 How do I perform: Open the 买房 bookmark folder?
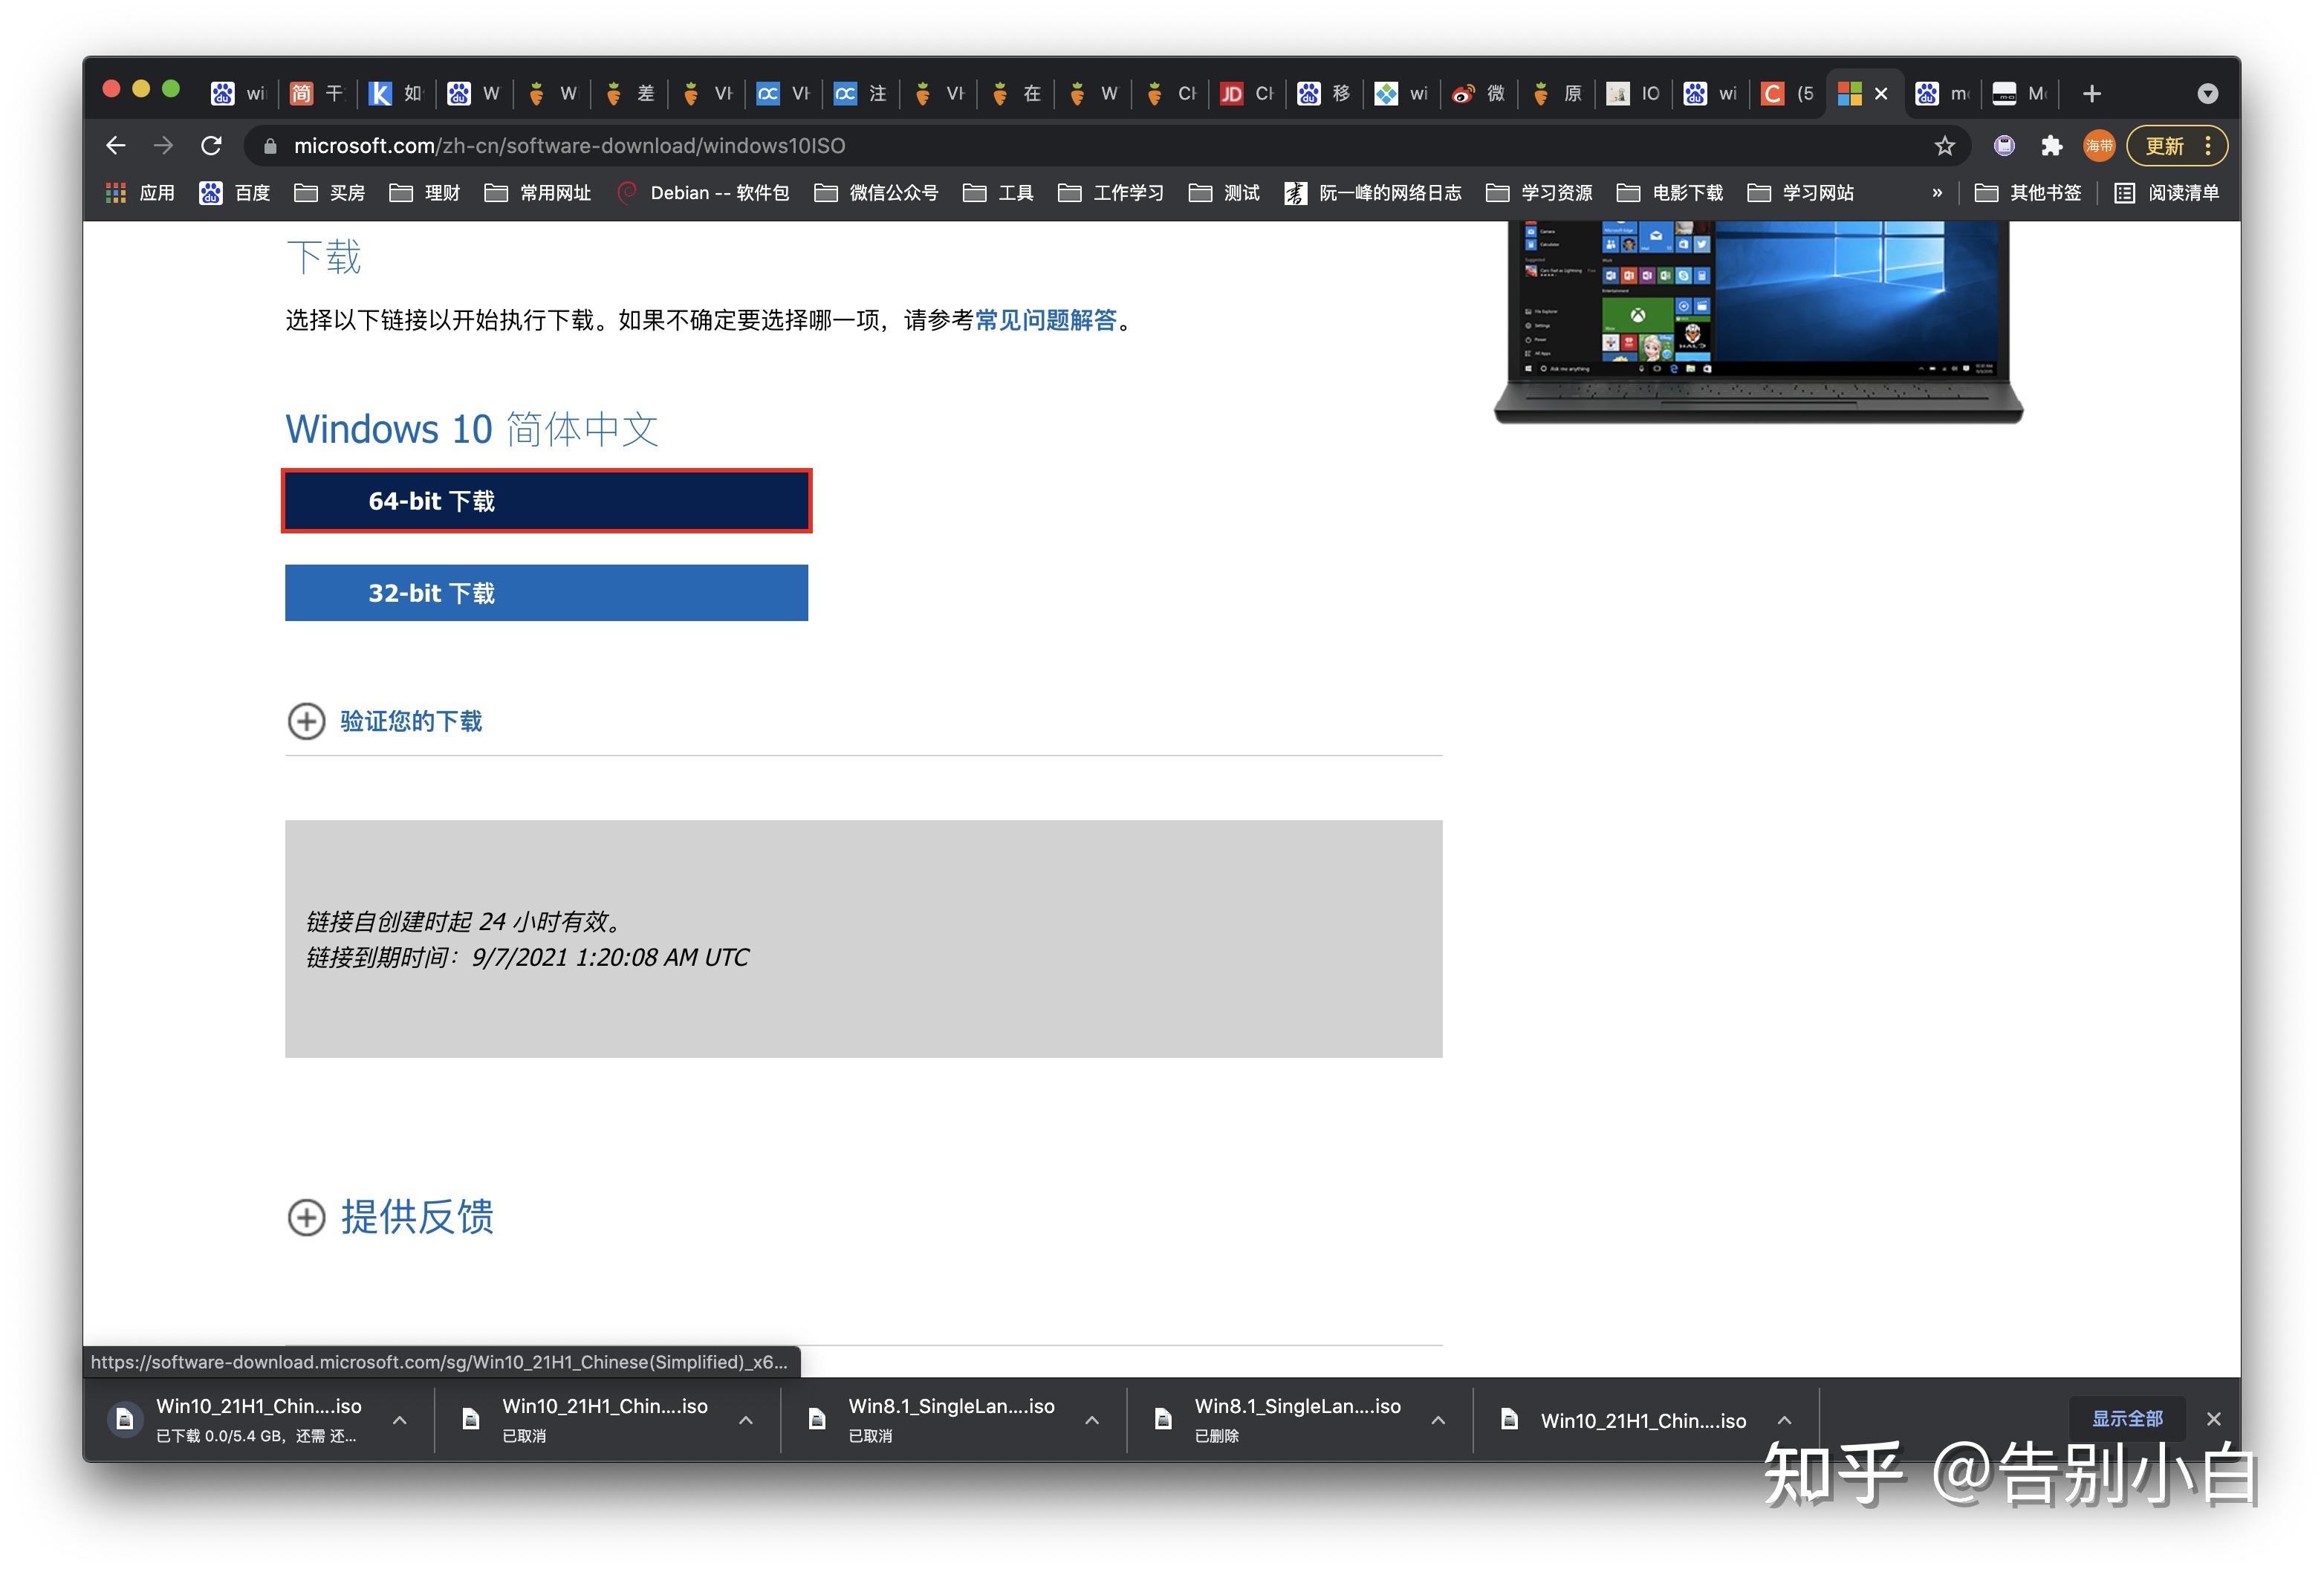[x=329, y=193]
